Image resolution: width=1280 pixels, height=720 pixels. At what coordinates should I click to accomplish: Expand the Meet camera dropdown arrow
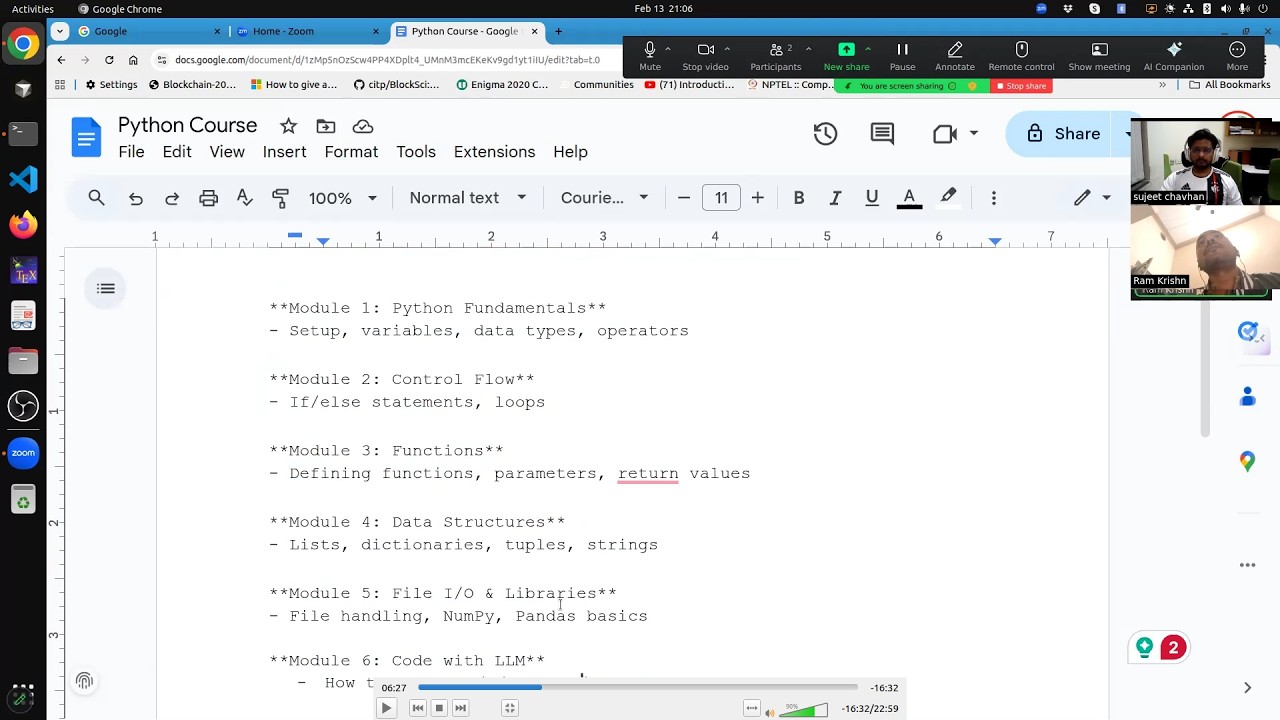973,134
